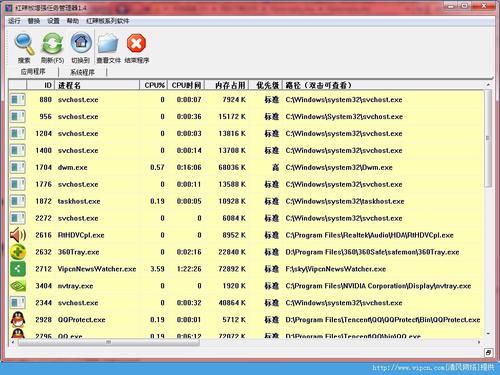
Task: Click the process icon for ID 1776
Action: [x=18, y=184]
